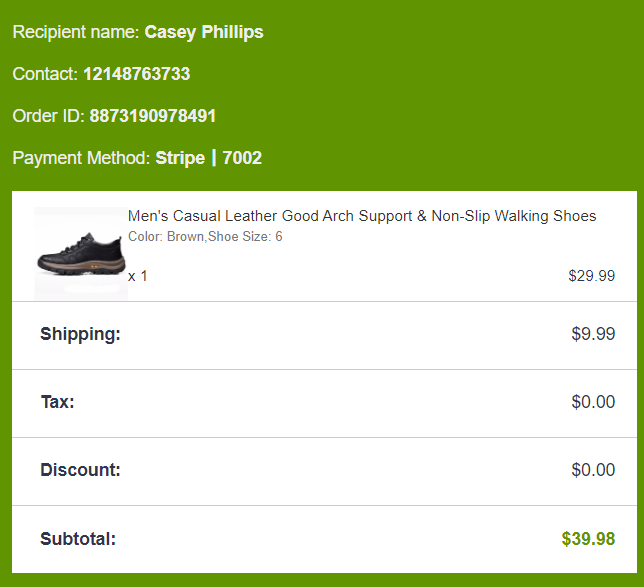Click the order ID 8873190978491
The image size is (644, 587).
coord(152,116)
